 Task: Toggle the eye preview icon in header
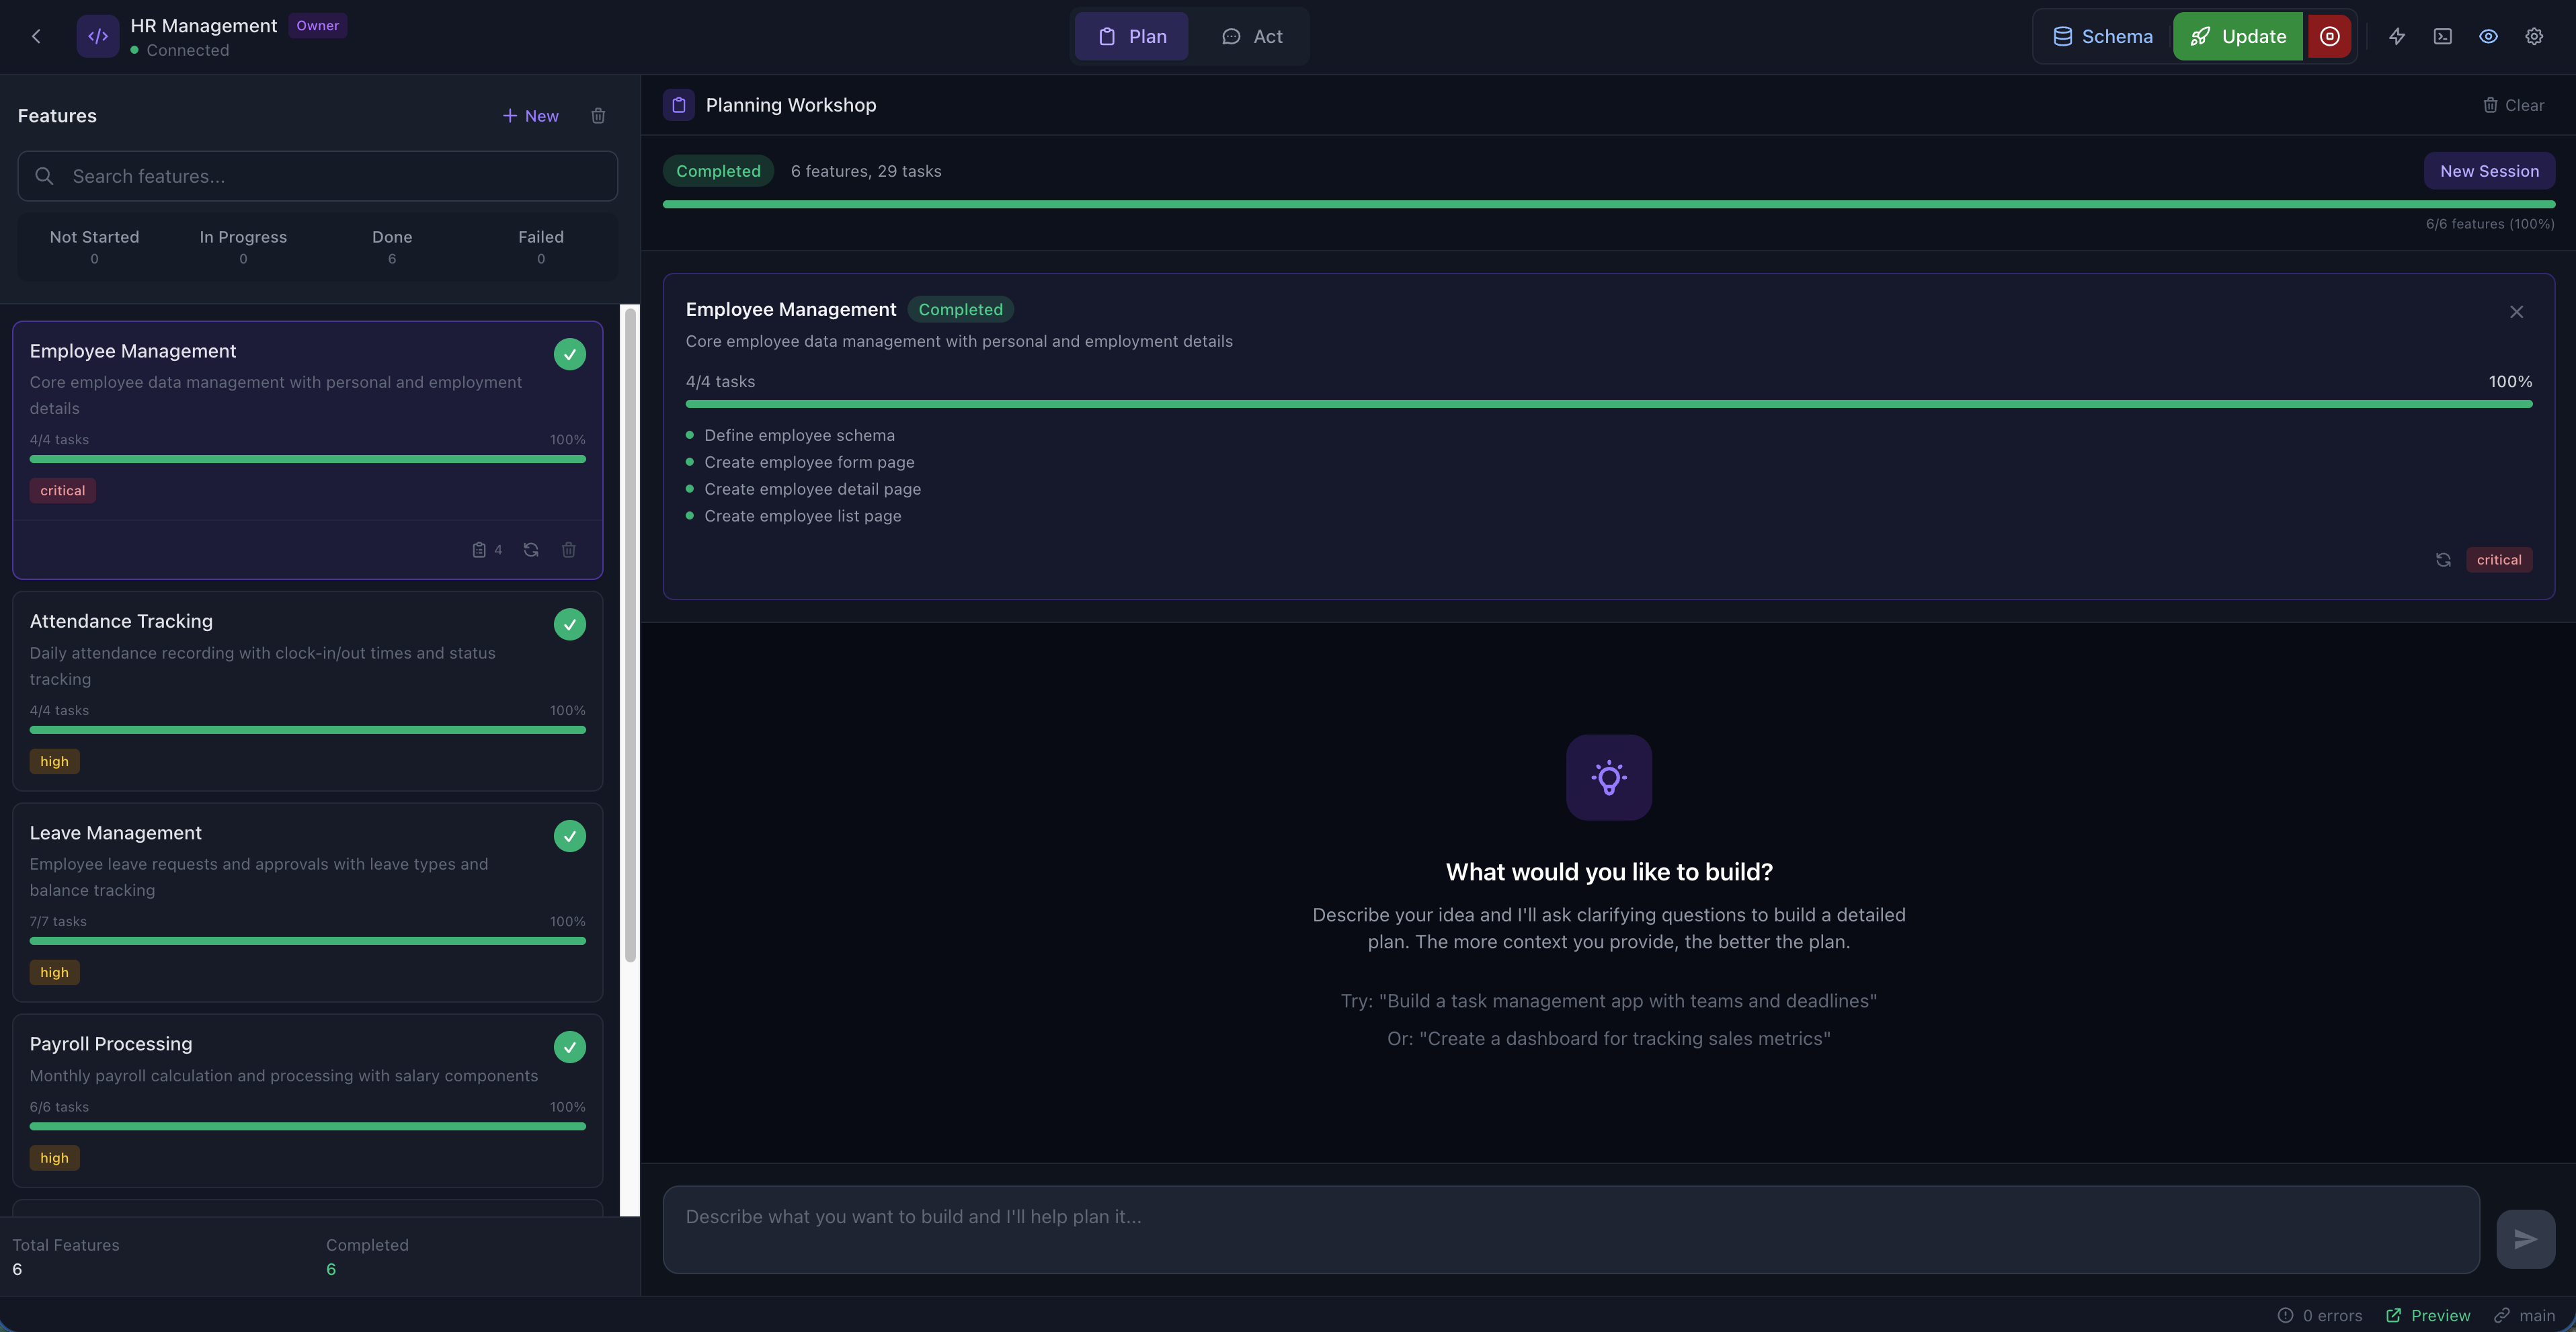point(2488,37)
